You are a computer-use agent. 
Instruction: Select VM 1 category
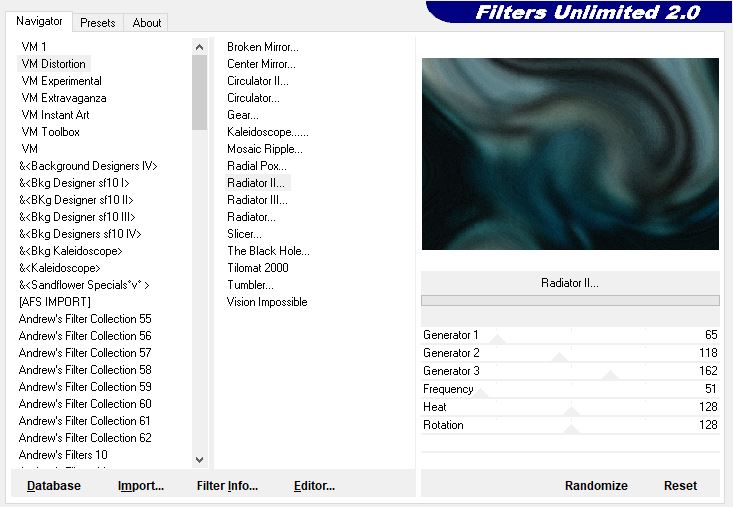(34, 47)
